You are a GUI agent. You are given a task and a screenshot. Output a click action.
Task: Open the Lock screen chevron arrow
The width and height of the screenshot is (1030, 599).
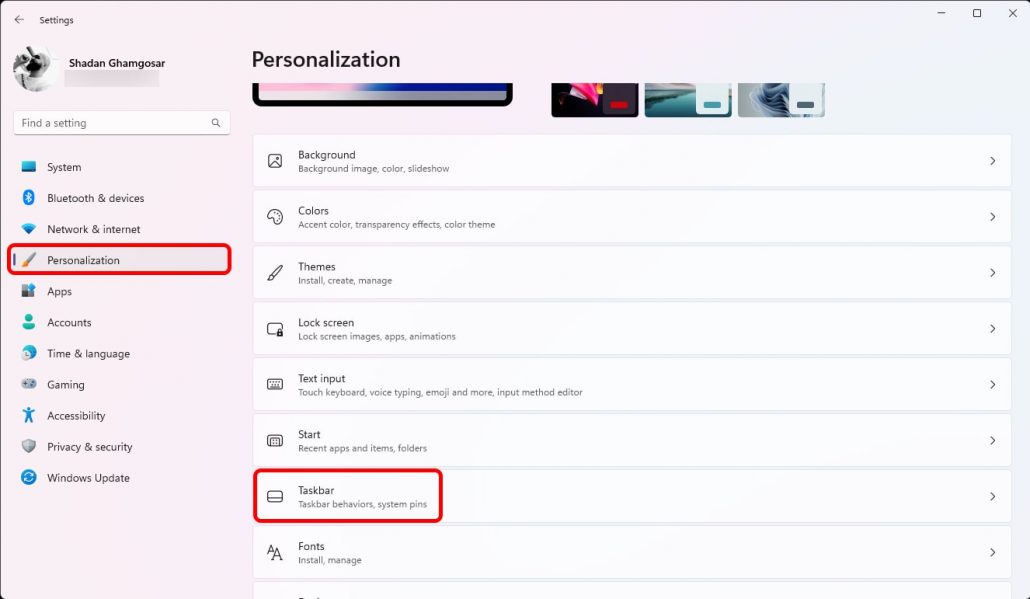[x=992, y=329]
